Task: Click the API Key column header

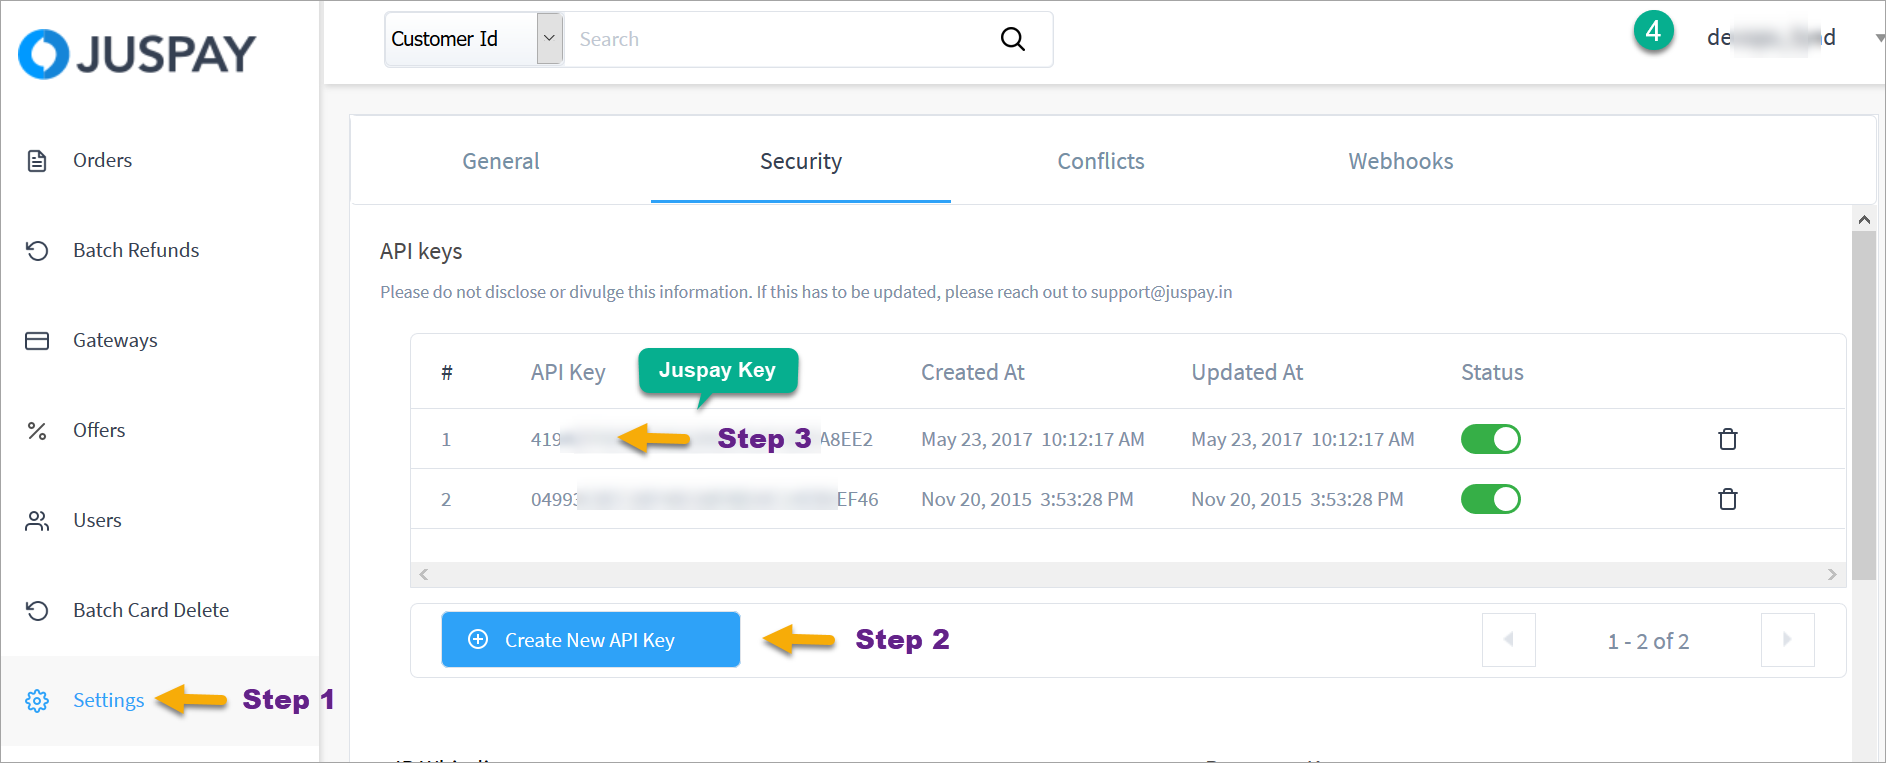Action: pyautogui.click(x=568, y=373)
